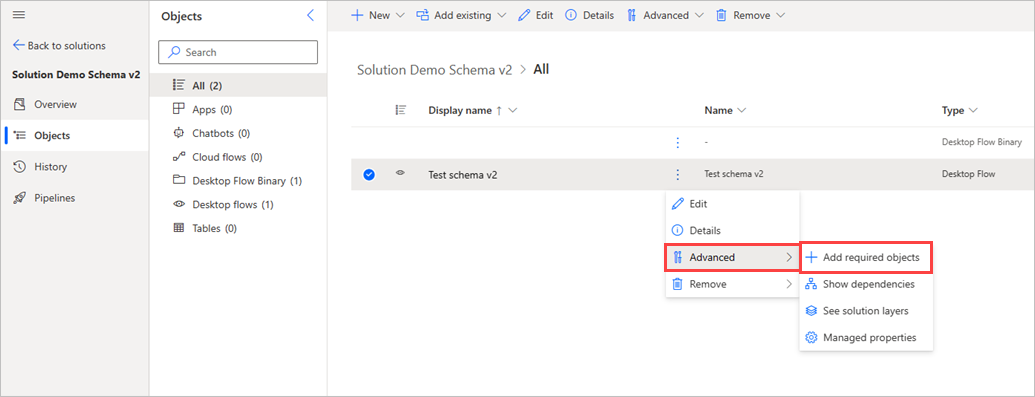
Task: Select Add required objects
Action: point(865,258)
